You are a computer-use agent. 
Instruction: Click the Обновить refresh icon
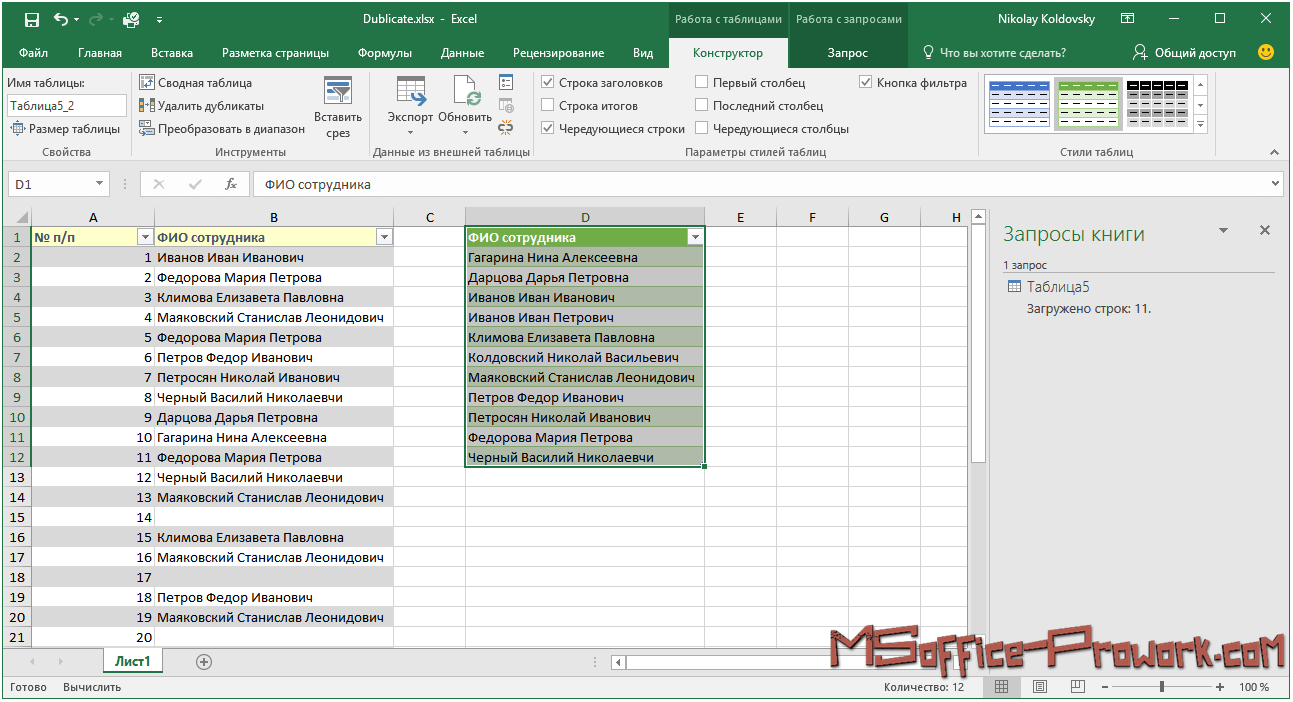point(466,92)
